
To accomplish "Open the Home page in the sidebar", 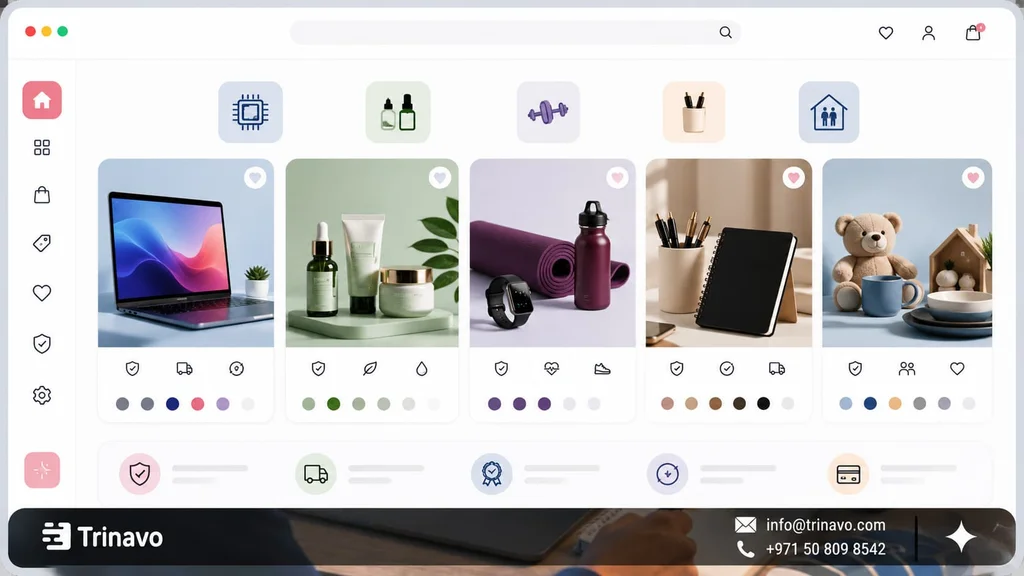I will (x=42, y=100).
